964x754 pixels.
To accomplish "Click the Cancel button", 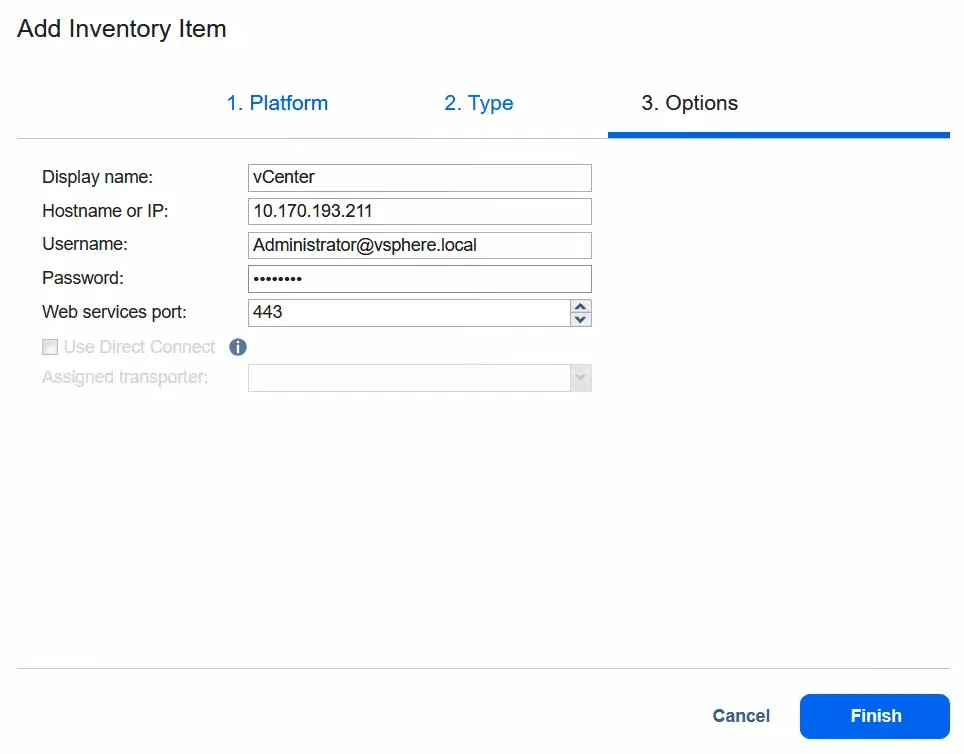I will pos(740,716).
